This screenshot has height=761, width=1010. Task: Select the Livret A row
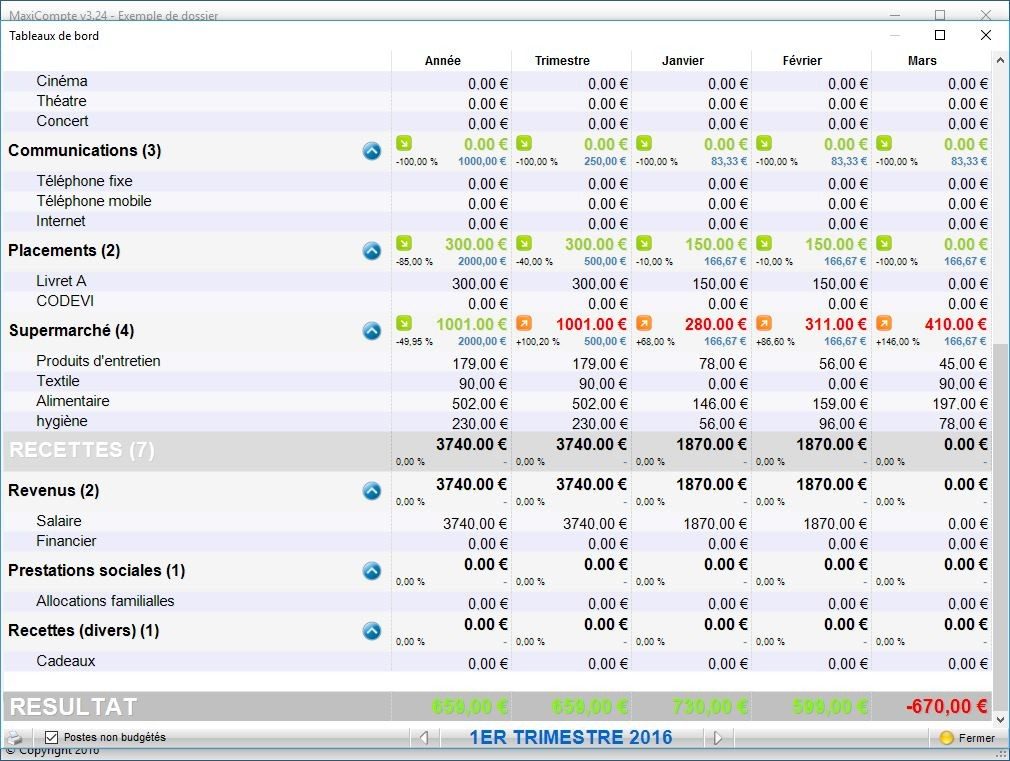click(x=497, y=282)
